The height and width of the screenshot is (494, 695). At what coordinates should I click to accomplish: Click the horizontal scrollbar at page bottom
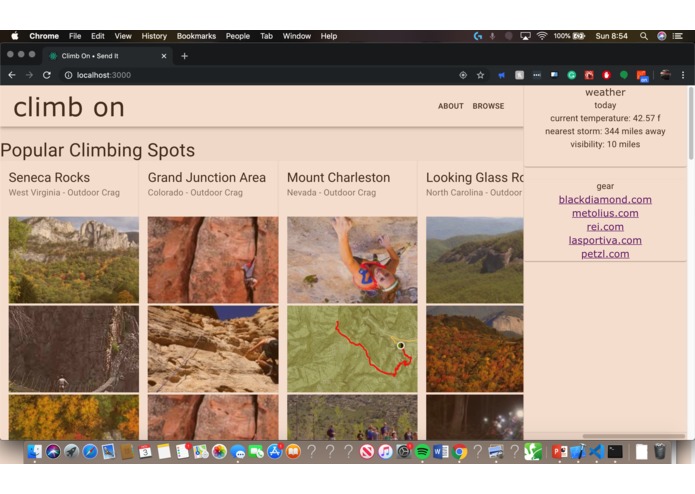tap(634, 436)
